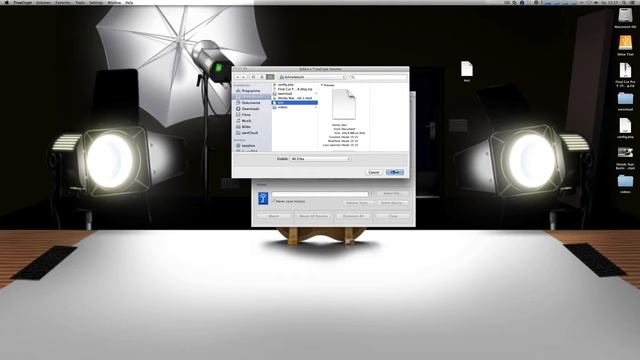The width and height of the screenshot is (640, 360).
Task: Select the orange drive desktop icon
Action: point(625,43)
